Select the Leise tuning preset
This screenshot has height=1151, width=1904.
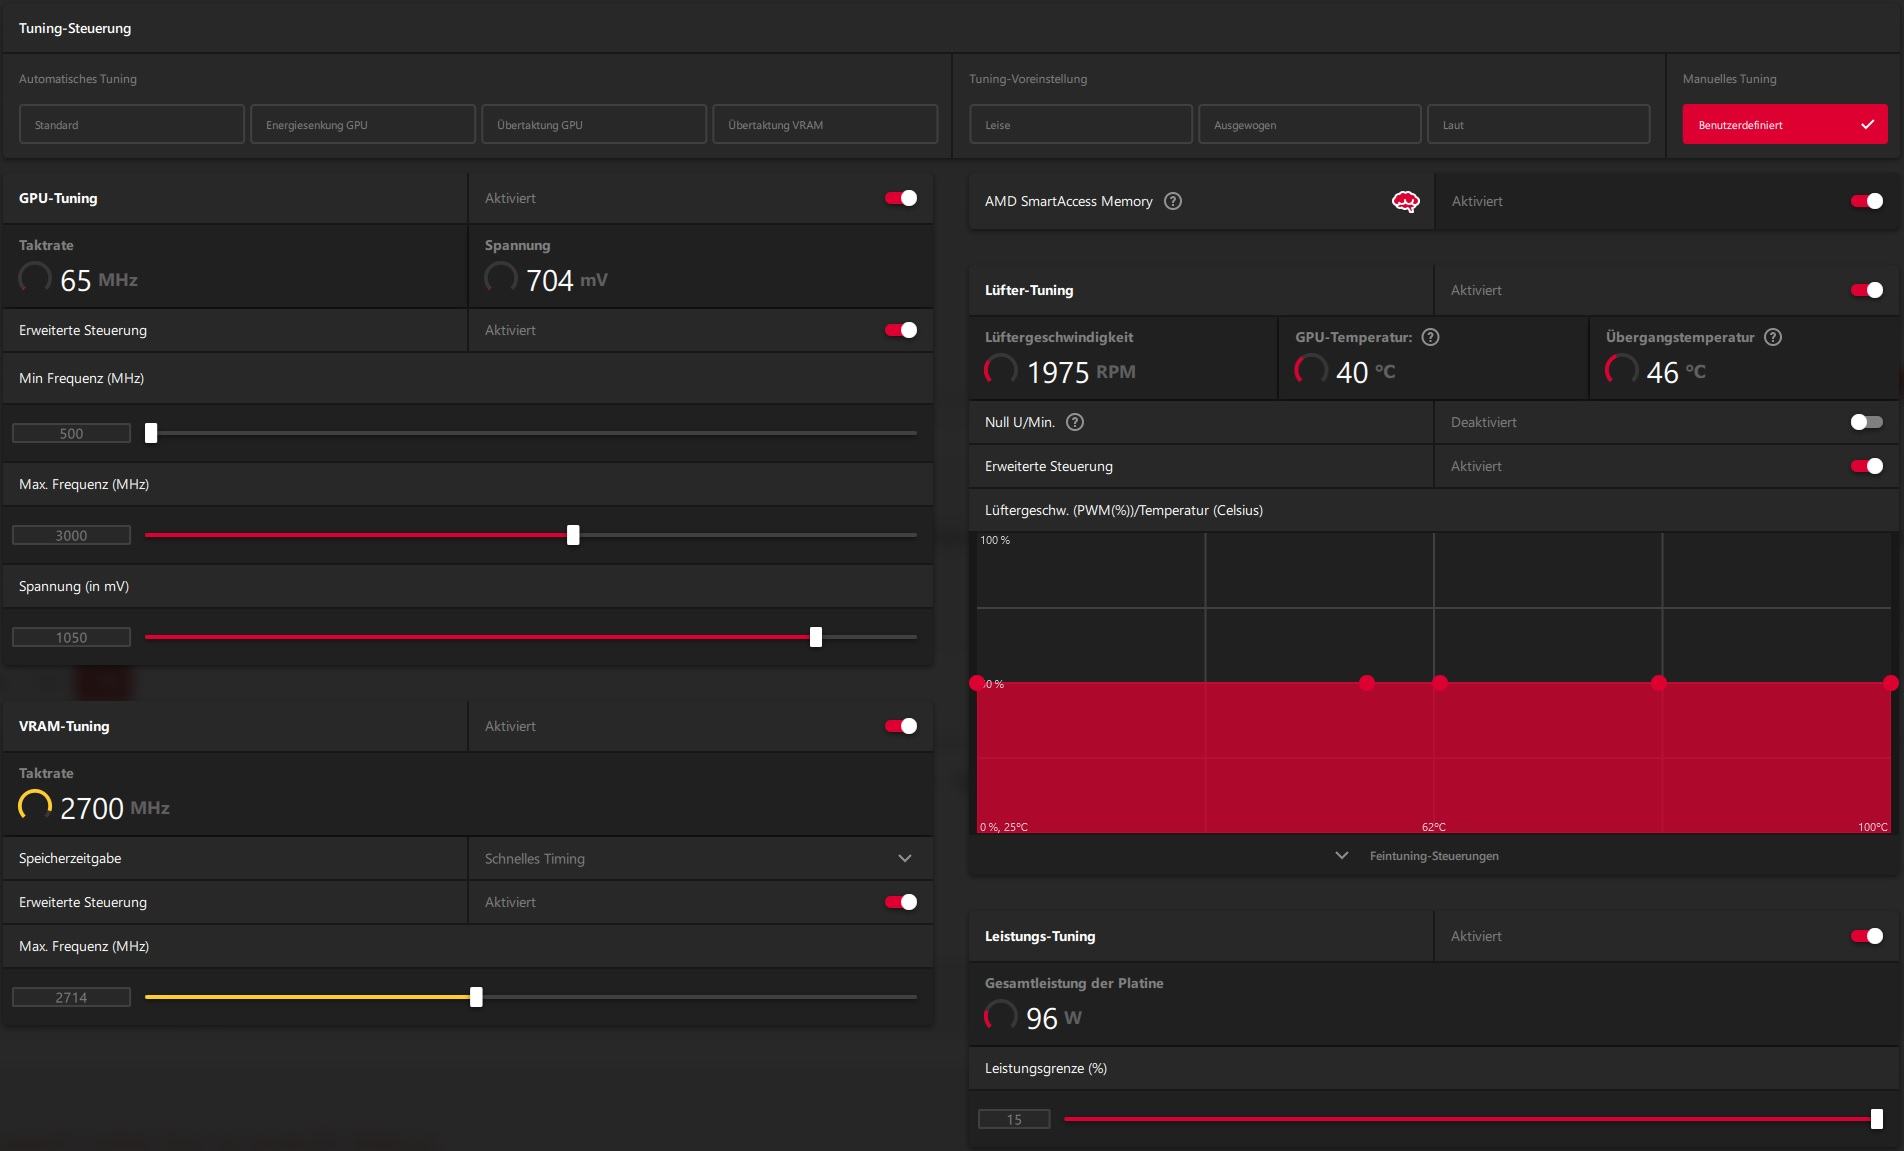pyautogui.click(x=1081, y=125)
